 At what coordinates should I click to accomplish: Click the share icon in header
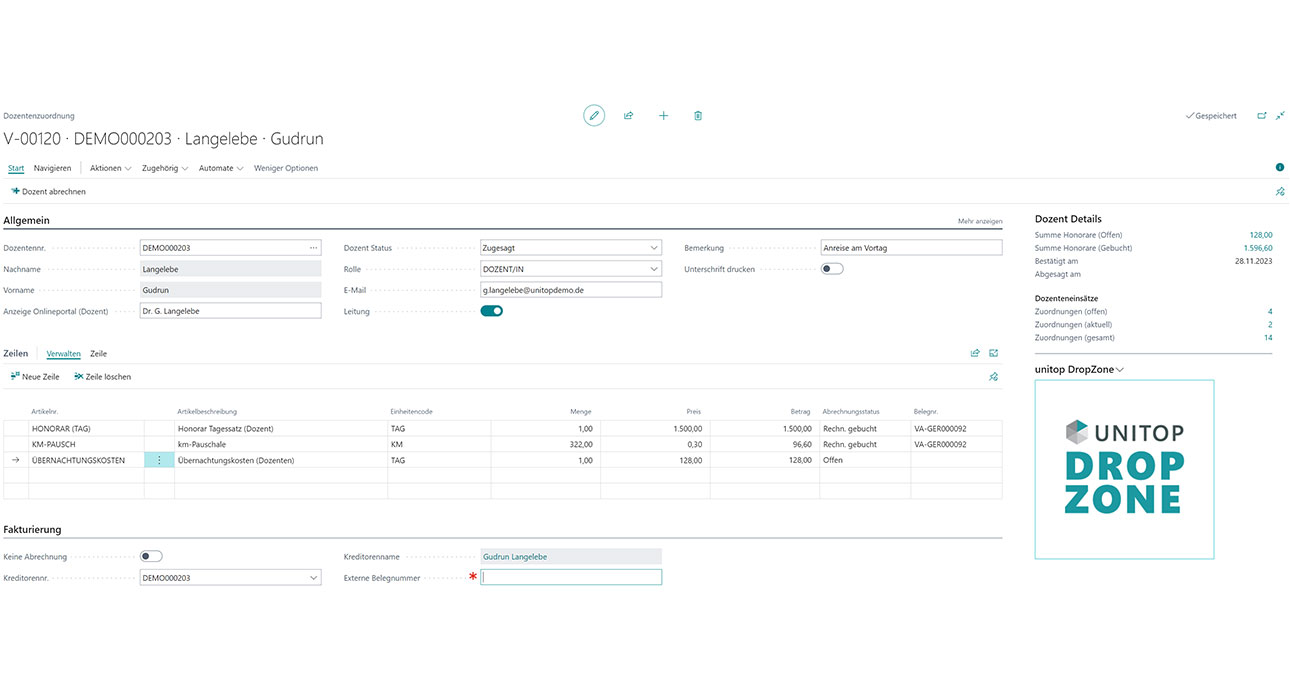(629, 116)
